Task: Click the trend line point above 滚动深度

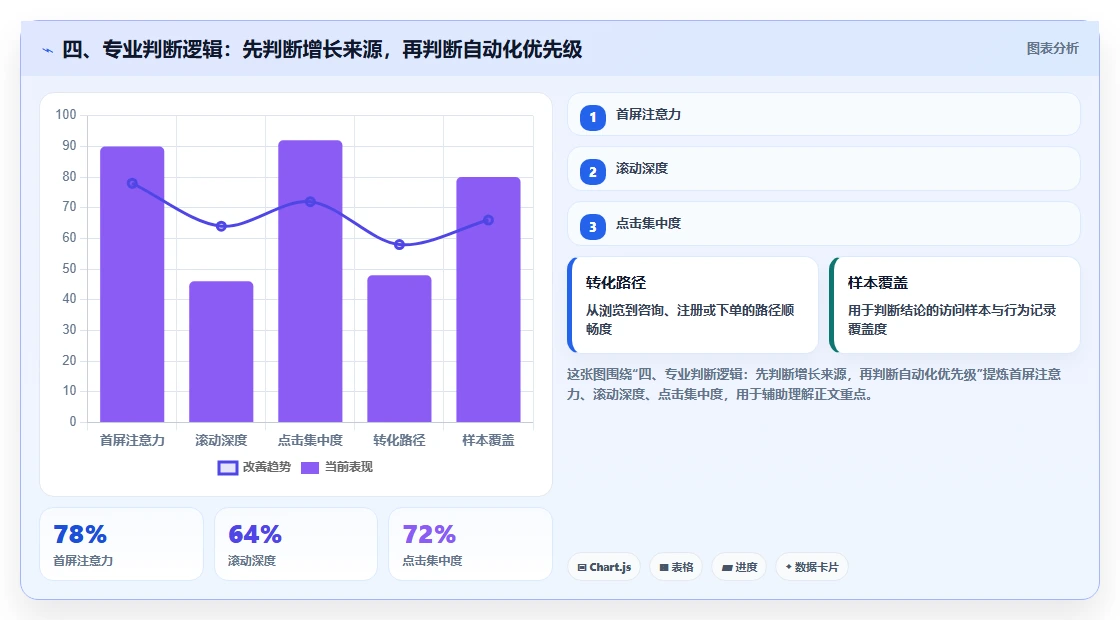Action: 221,226
